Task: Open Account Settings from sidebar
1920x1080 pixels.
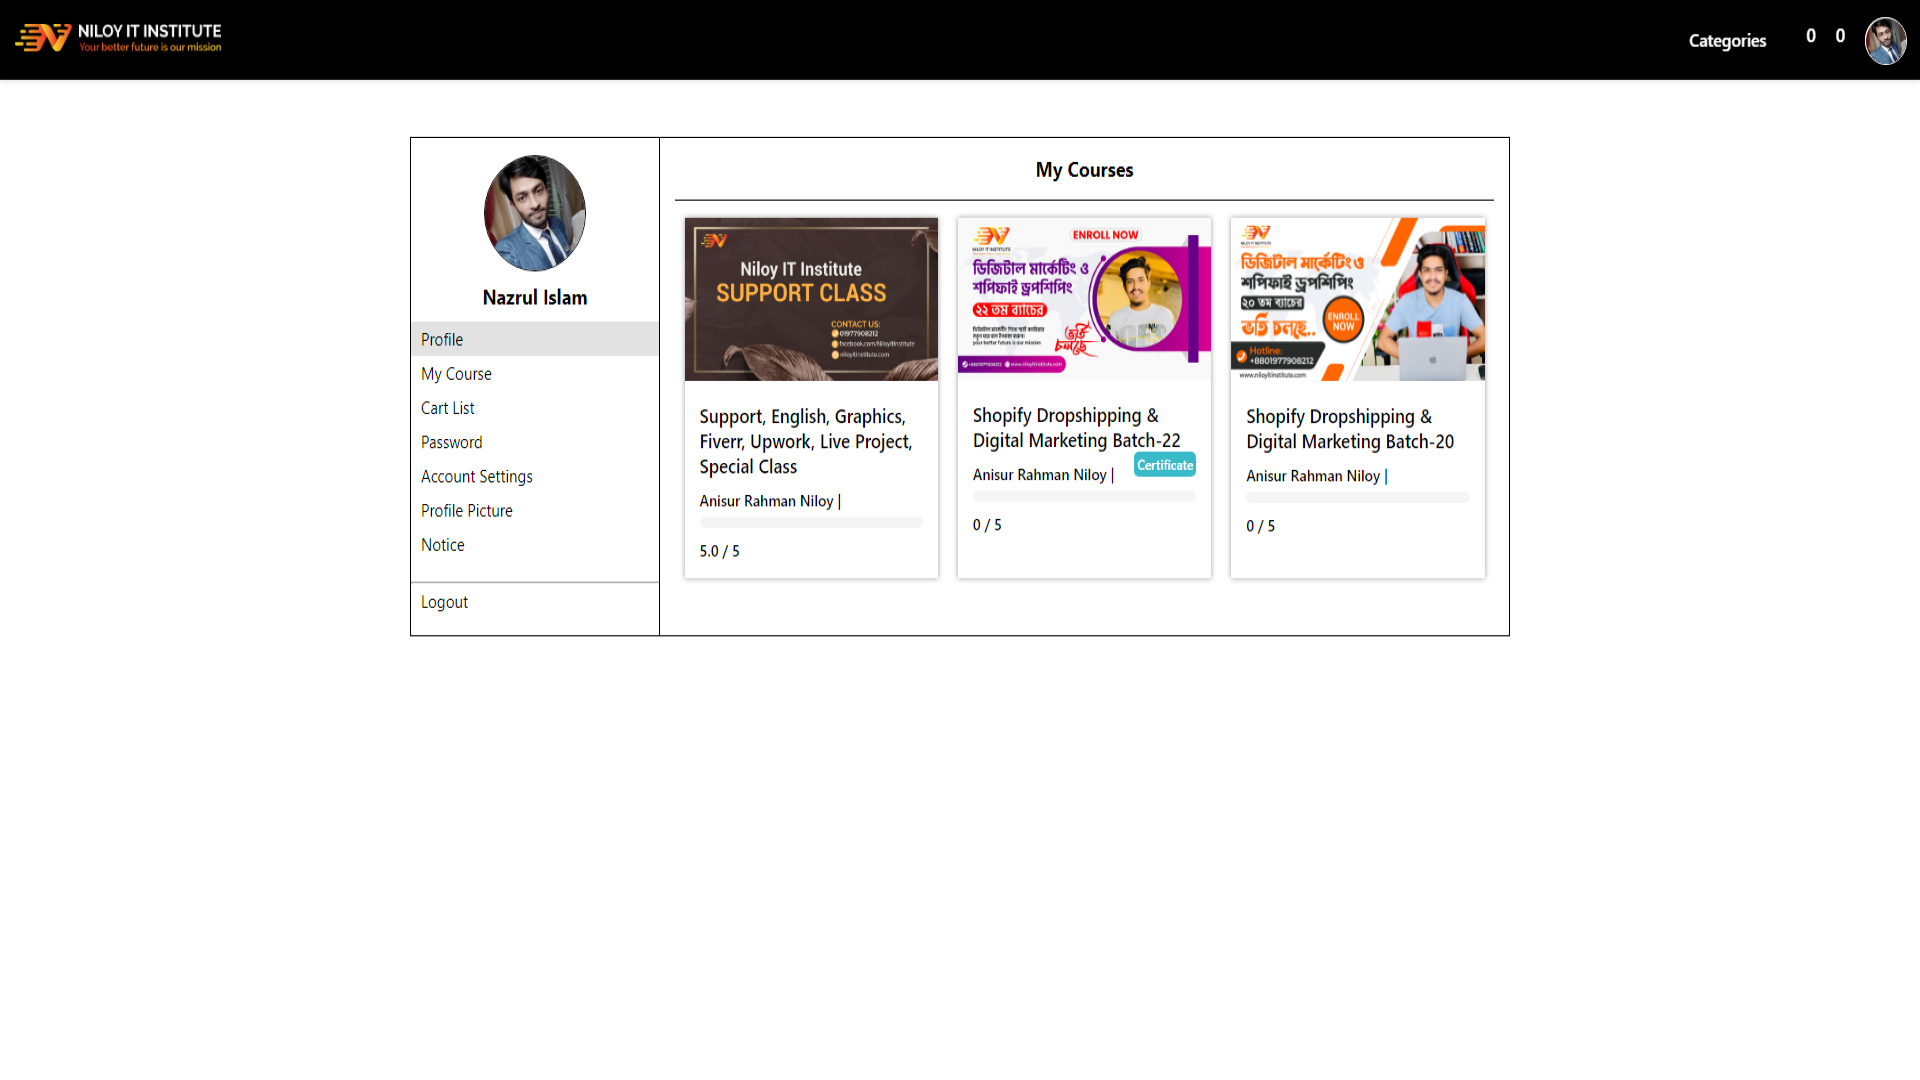Action: (x=476, y=477)
